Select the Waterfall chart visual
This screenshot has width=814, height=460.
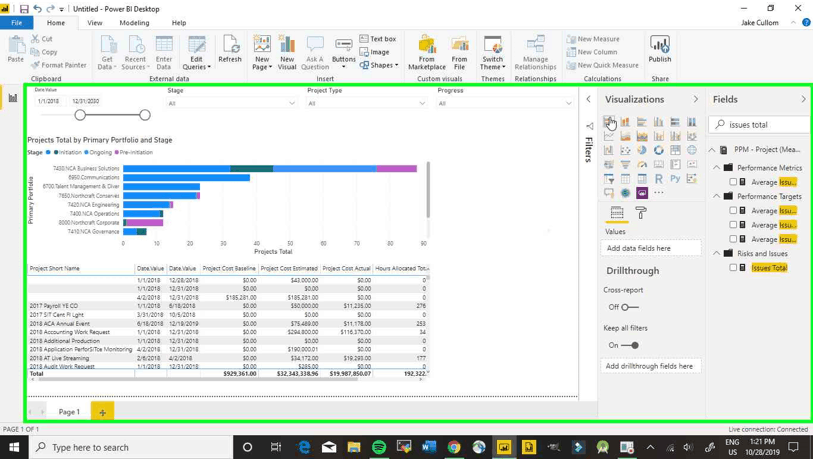[609, 150]
